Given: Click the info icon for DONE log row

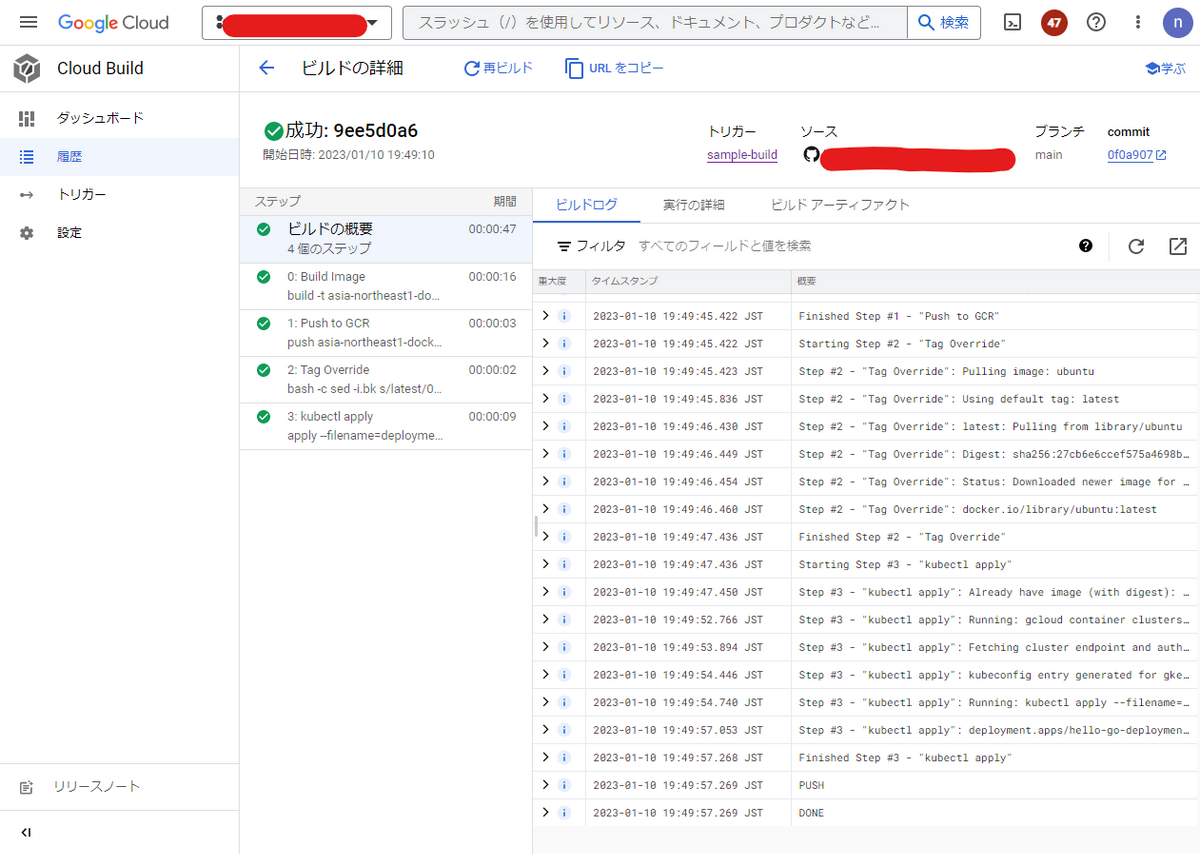Looking at the screenshot, I should point(564,813).
